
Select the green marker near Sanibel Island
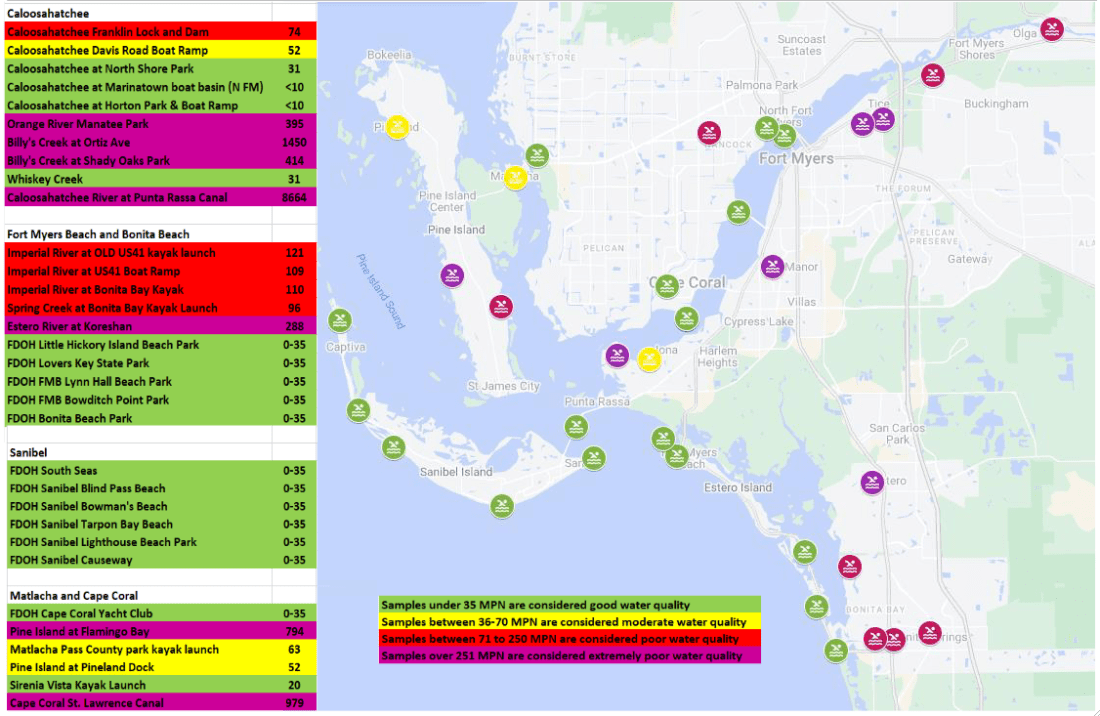[501, 506]
